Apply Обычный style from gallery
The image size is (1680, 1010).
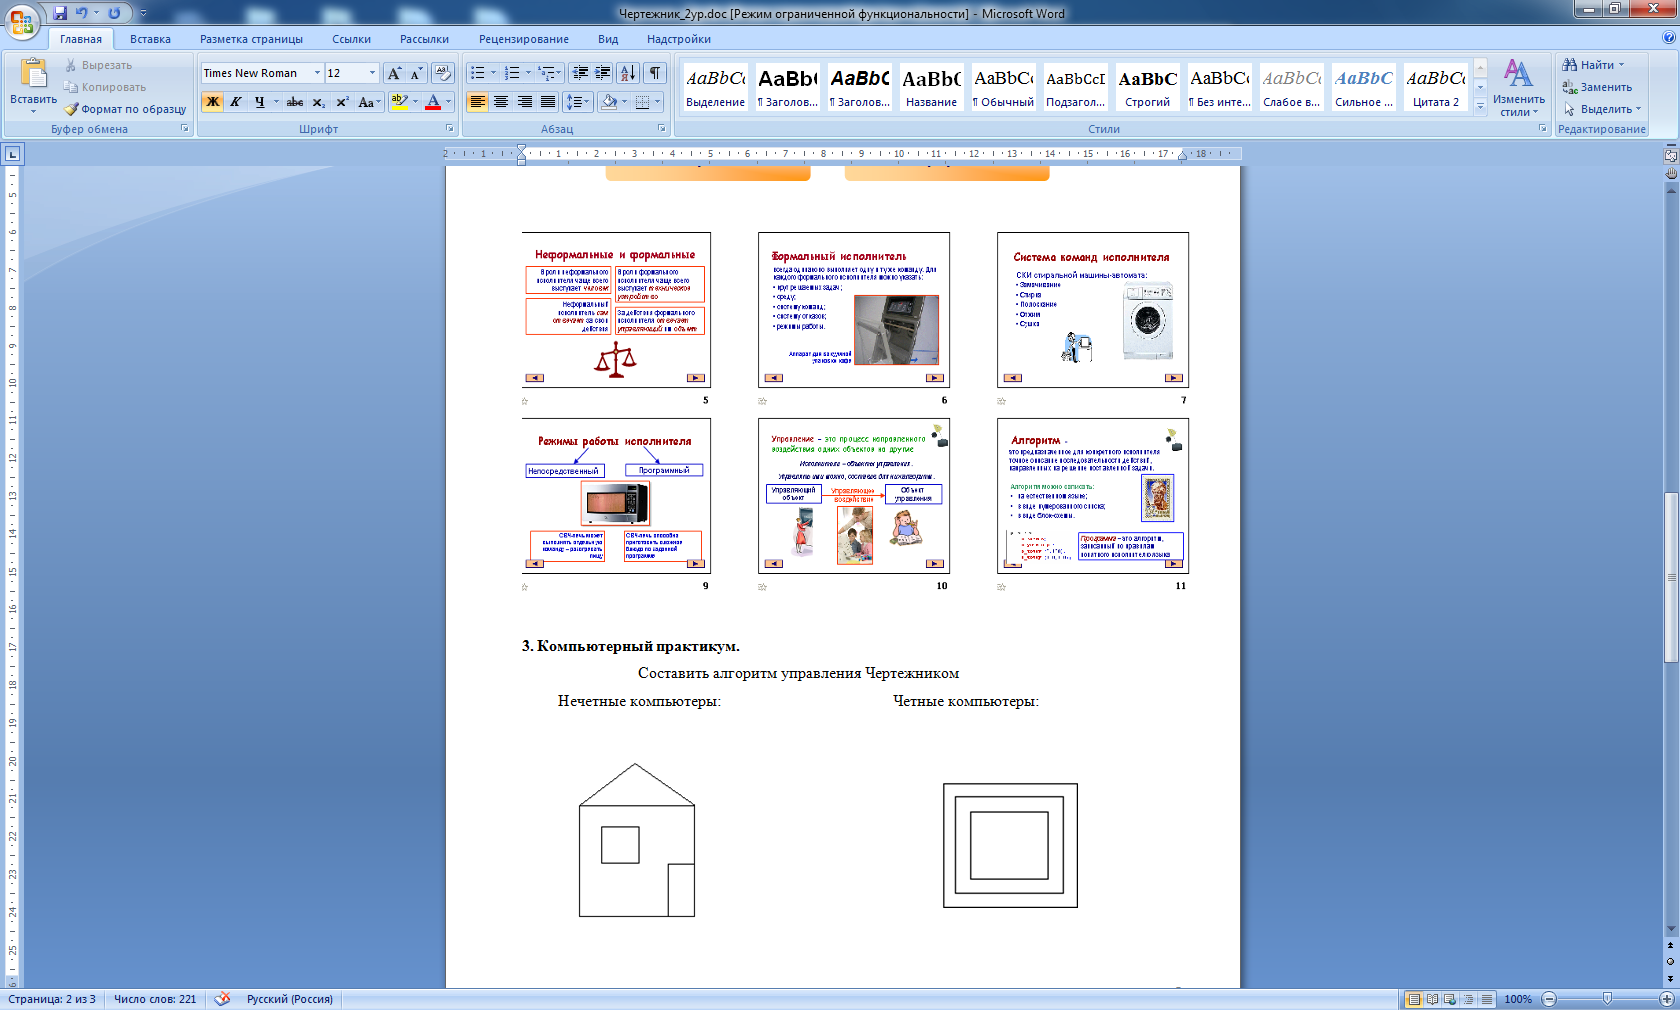(1003, 87)
